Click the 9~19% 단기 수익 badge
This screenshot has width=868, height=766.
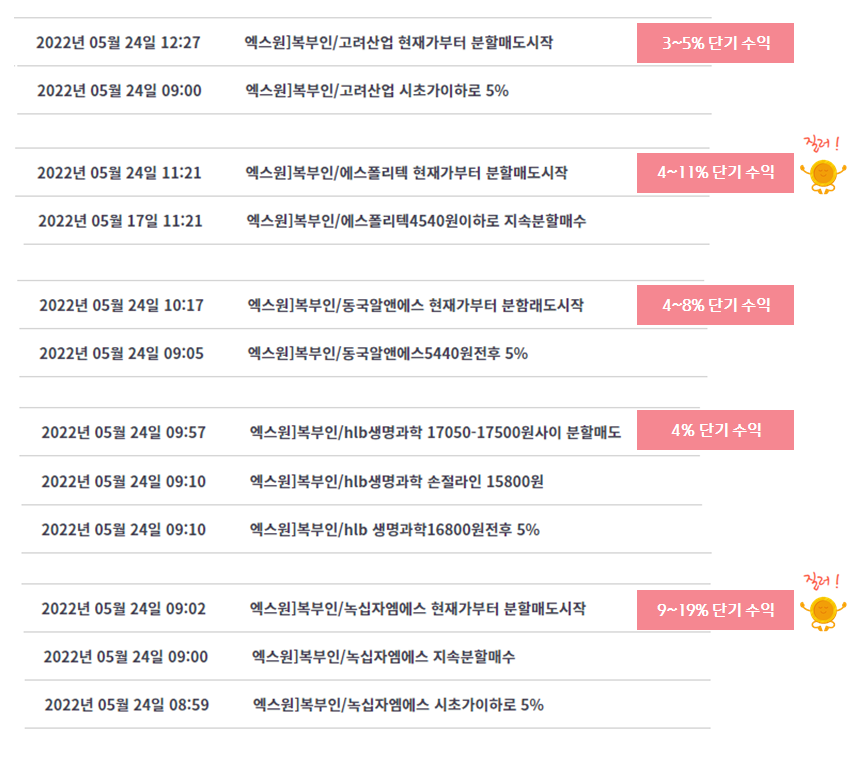pyautogui.click(x=715, y=610)
